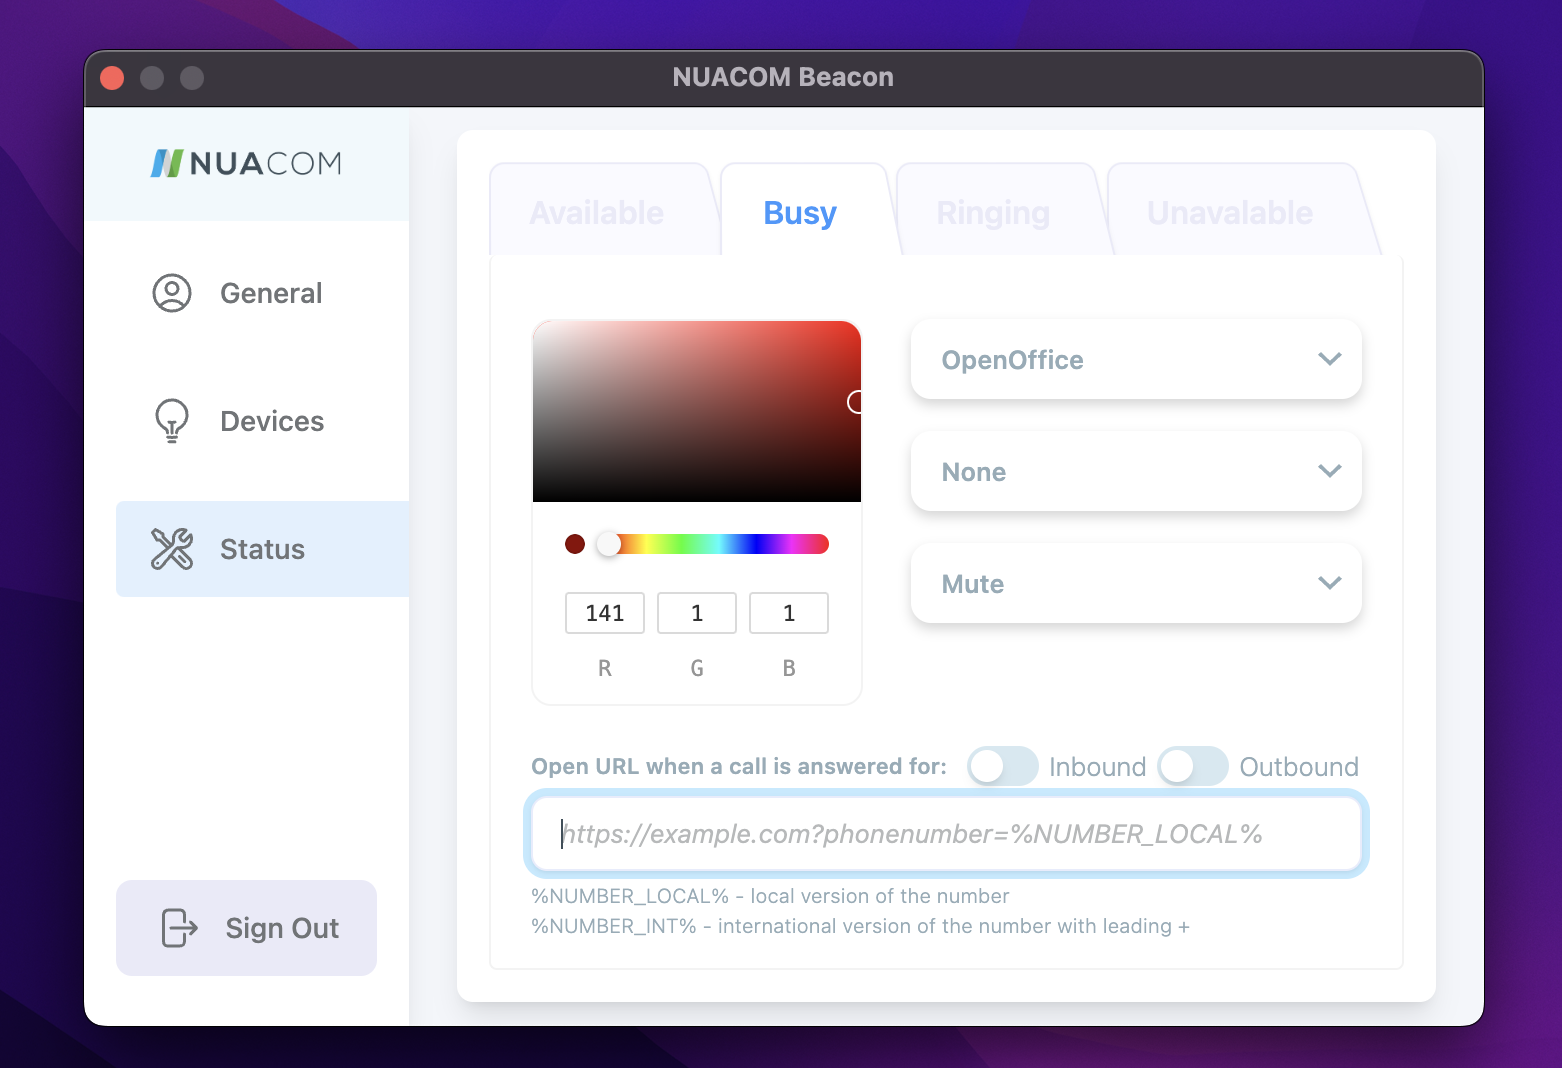Click the Sign Out arrow icon

(179, 928)
